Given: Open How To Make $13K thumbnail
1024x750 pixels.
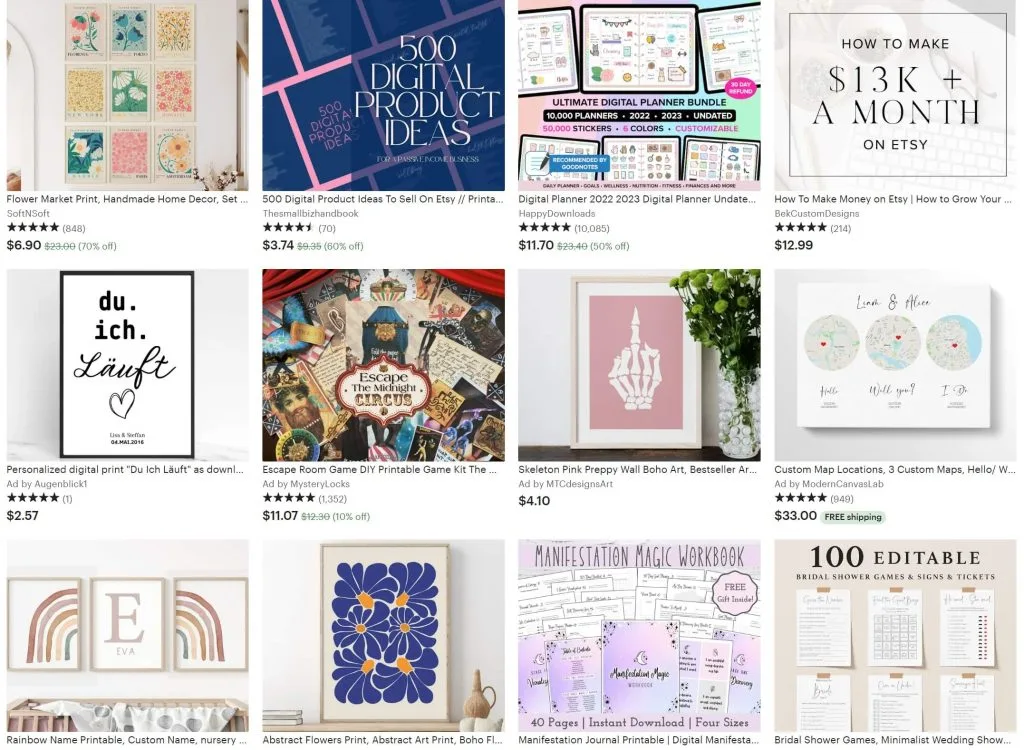Looking at the screenshot, I should tap(895, 95).
